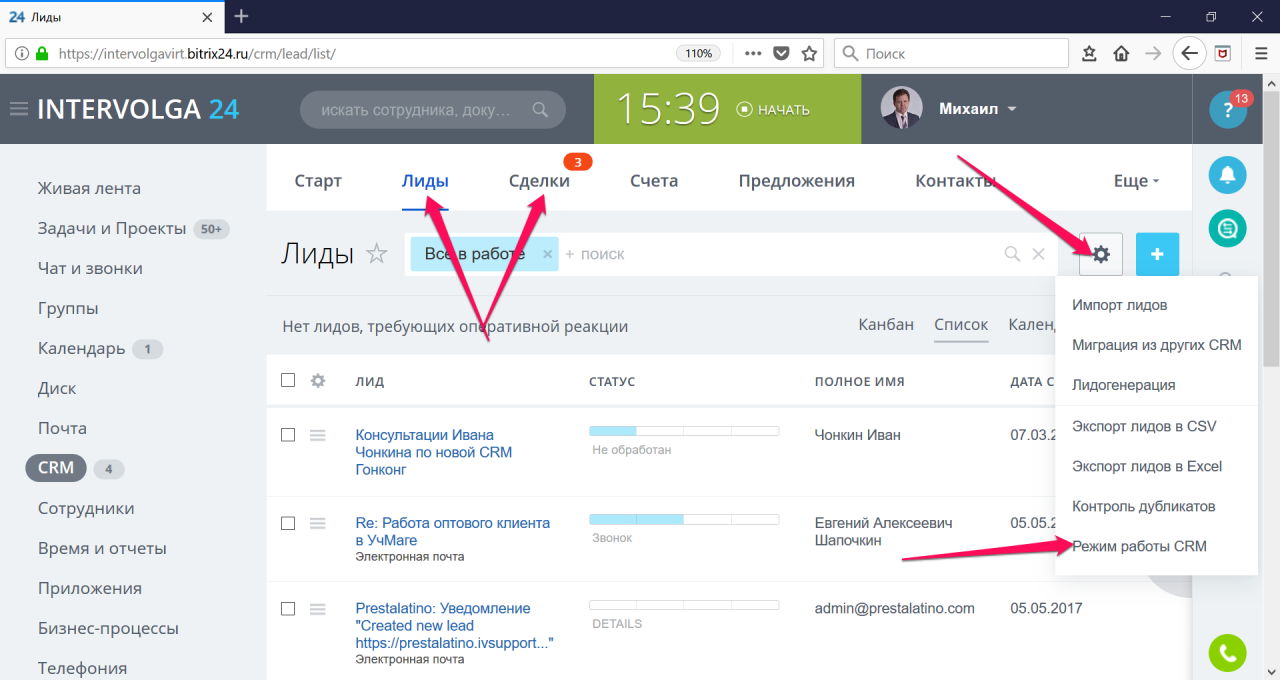
Task: Set status bar of Евгений Шапочкин lead
Action: pyautogui.click(x=684, y=519)
